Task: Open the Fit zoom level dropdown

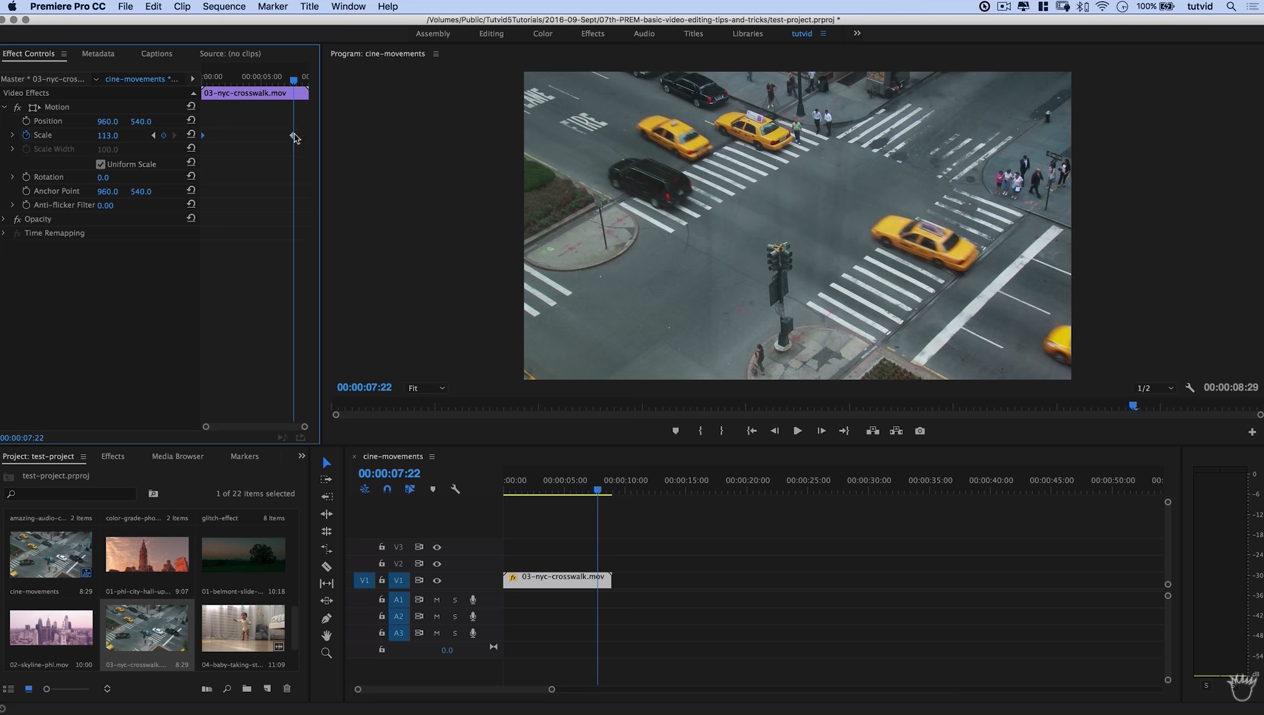Action: click(426, 388)
